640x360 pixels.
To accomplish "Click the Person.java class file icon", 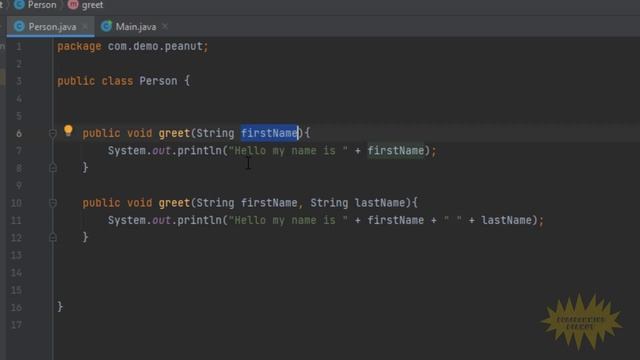I will point(19,27).
